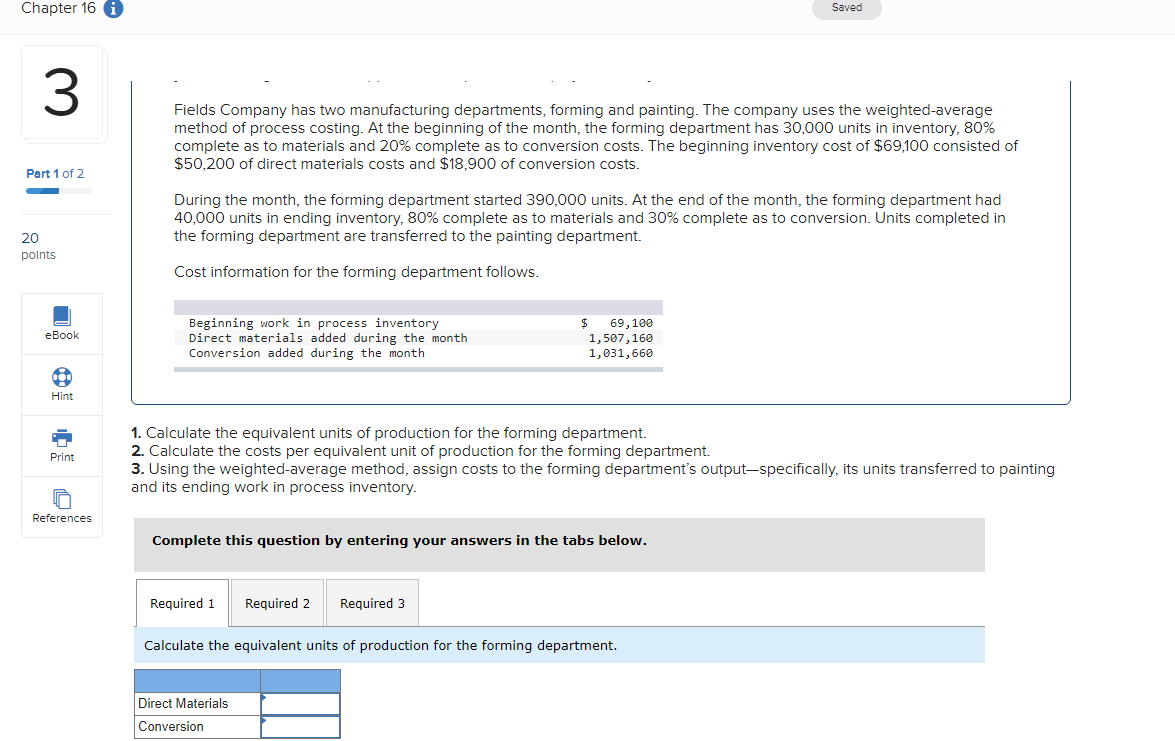Switch to the Required 3 tab
The height and width of the screenshot is (741, 1175).
(x=372, y=603)
